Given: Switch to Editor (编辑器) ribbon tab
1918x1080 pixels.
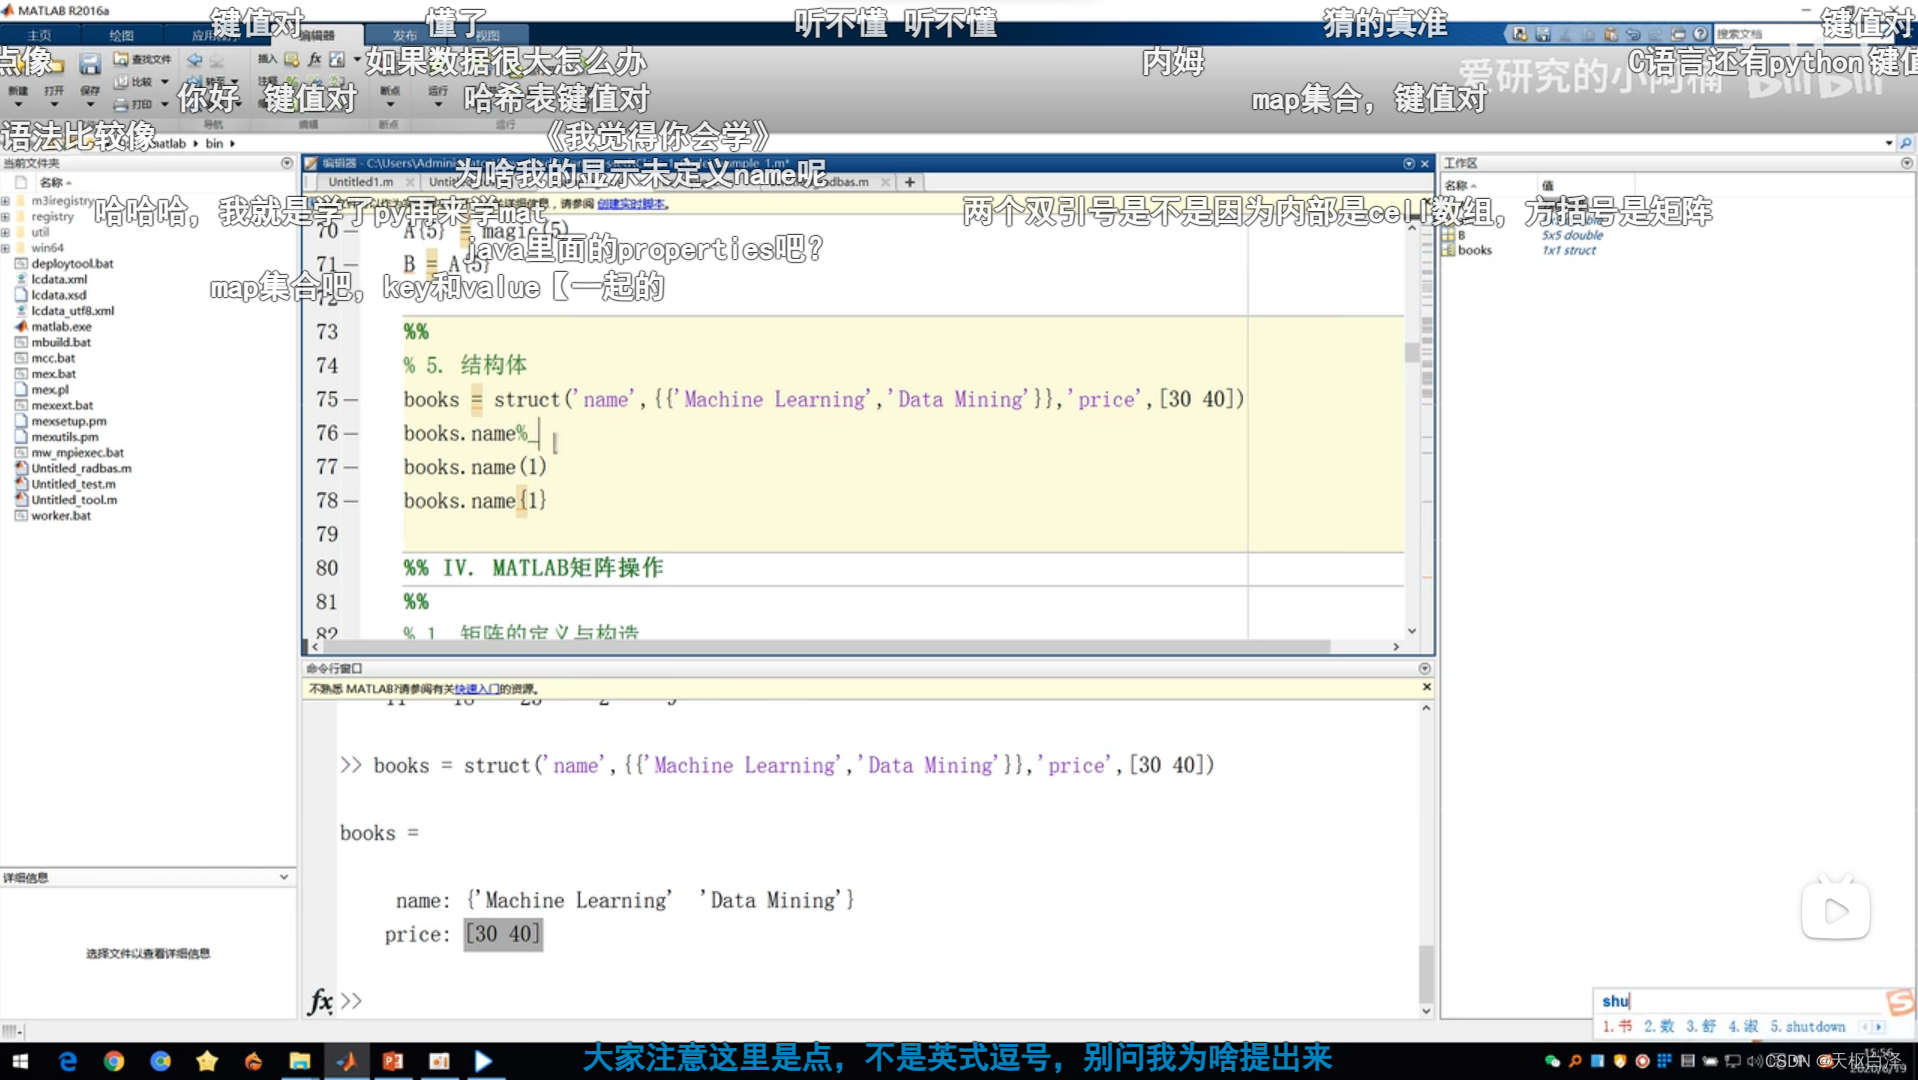Looking at the screenshot, I should click(317, 35).
